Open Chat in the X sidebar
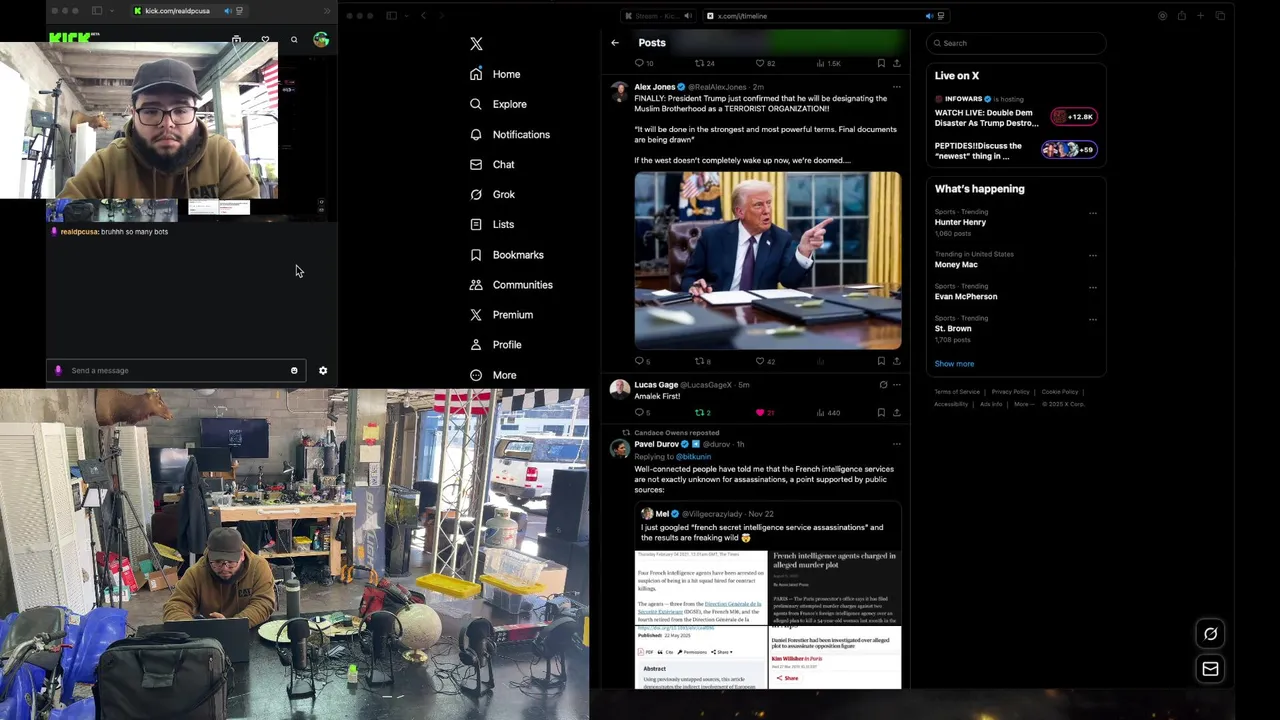The image size is (1280, 720). tap(492, 164)
